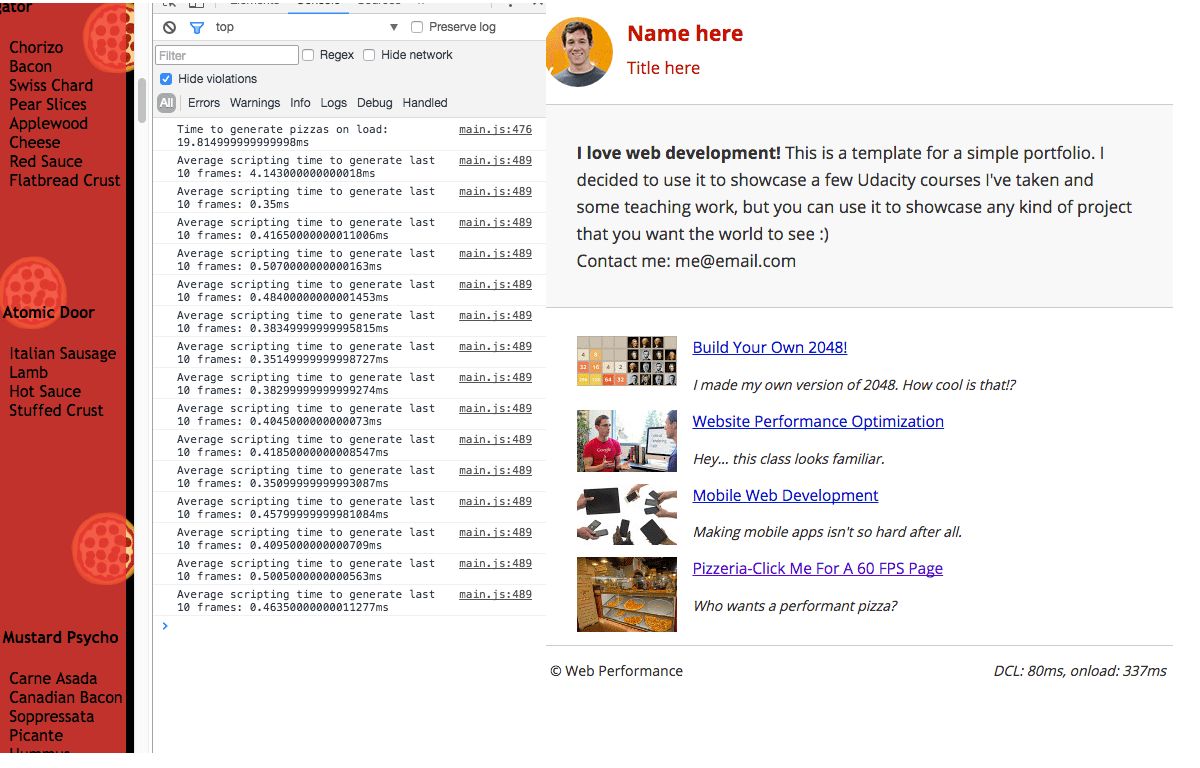Click the Website Performance Optimization thumbnail
Image resolution: width=1200 pixels, height=768 pixels.
tap(627, 441)
